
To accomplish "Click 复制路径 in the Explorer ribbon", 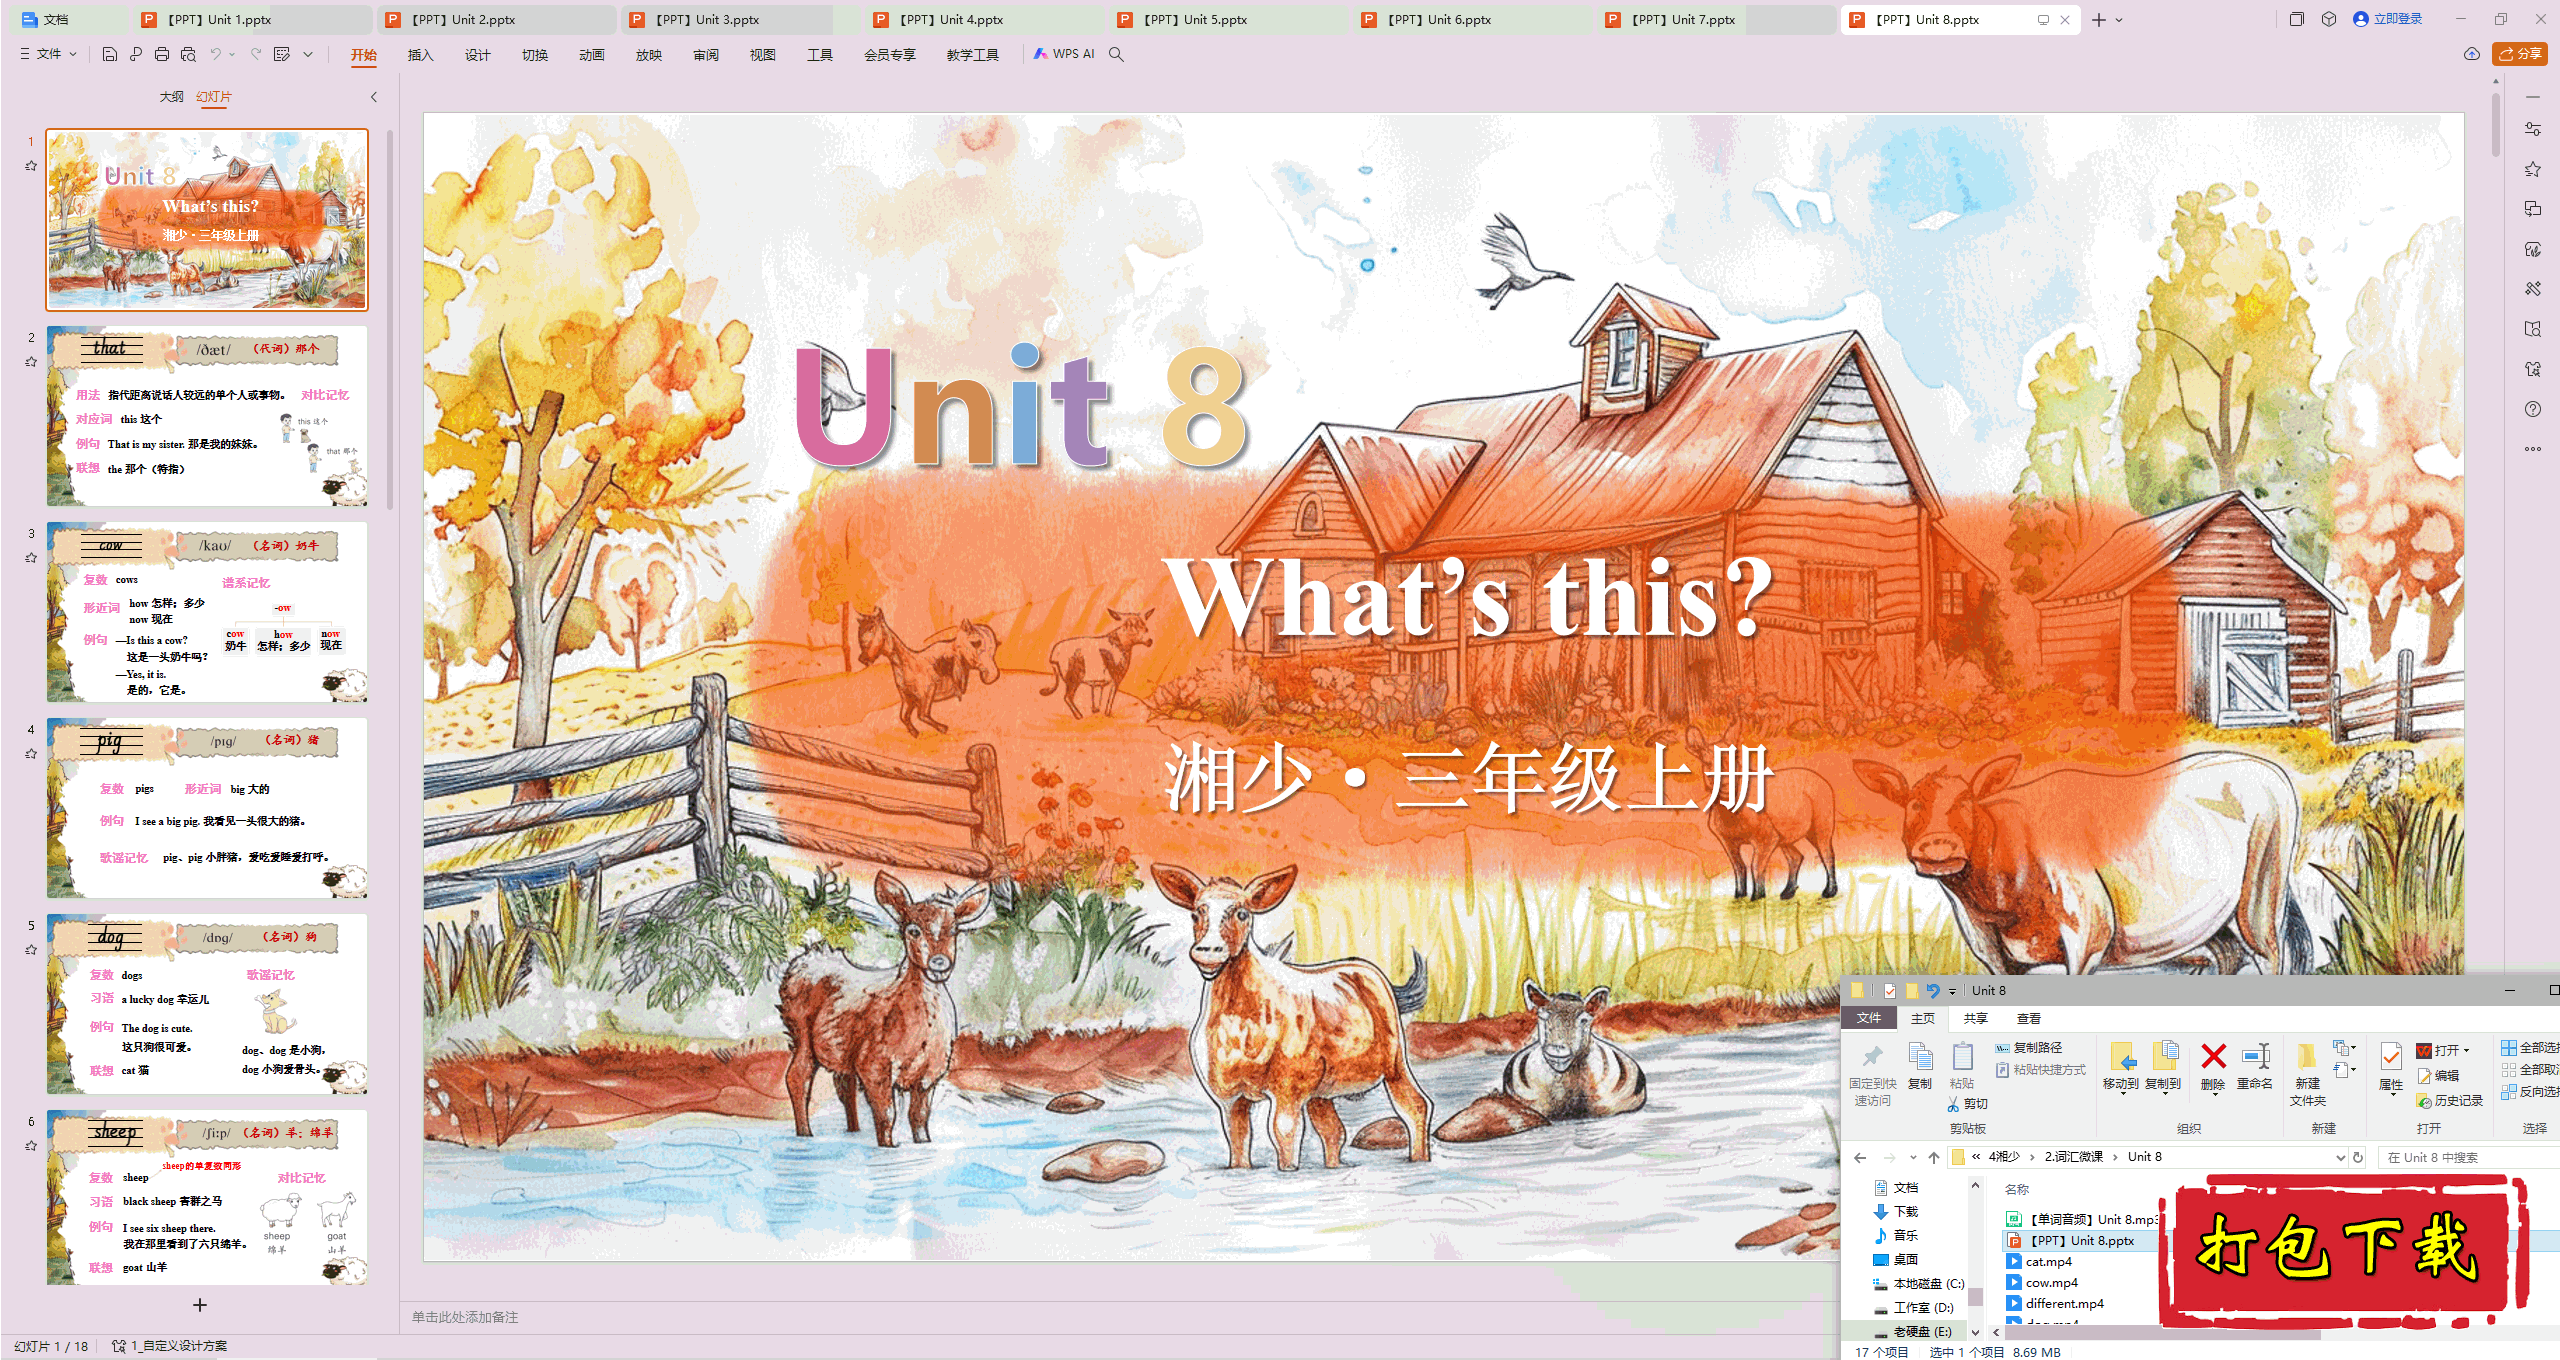I will [2029, 1048].
